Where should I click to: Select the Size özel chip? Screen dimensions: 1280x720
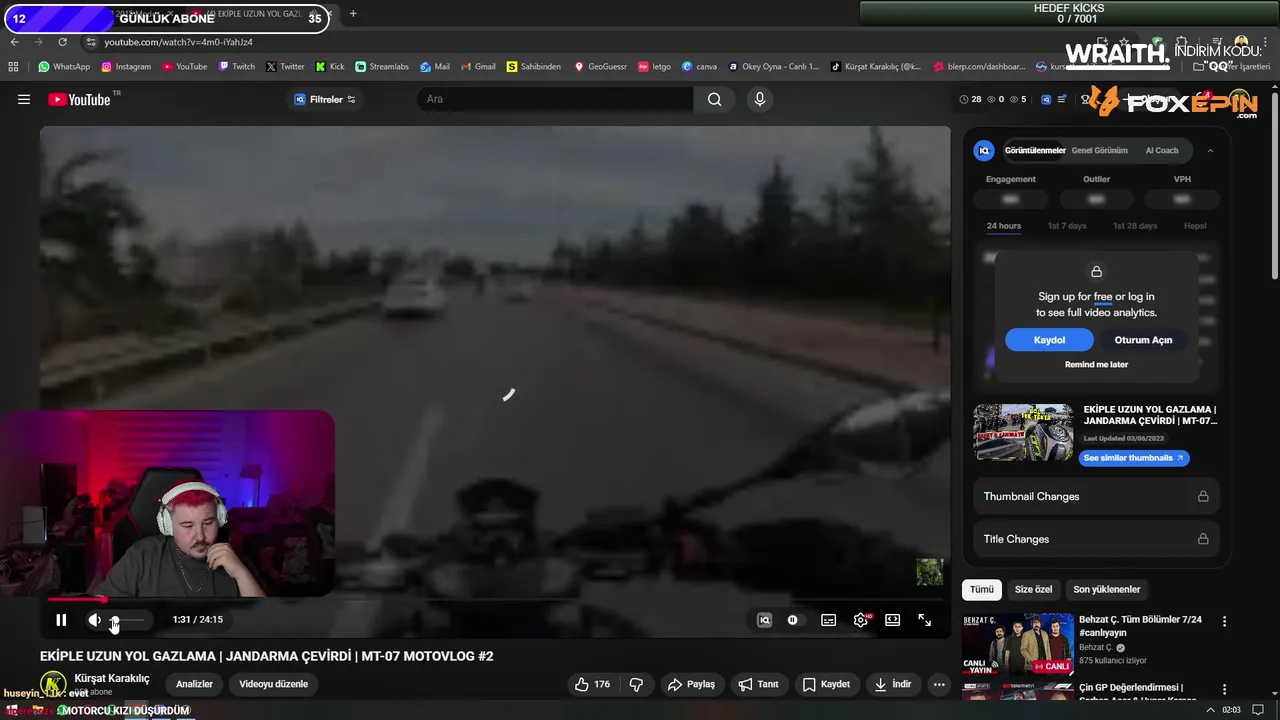click(x=1033, y=589)
